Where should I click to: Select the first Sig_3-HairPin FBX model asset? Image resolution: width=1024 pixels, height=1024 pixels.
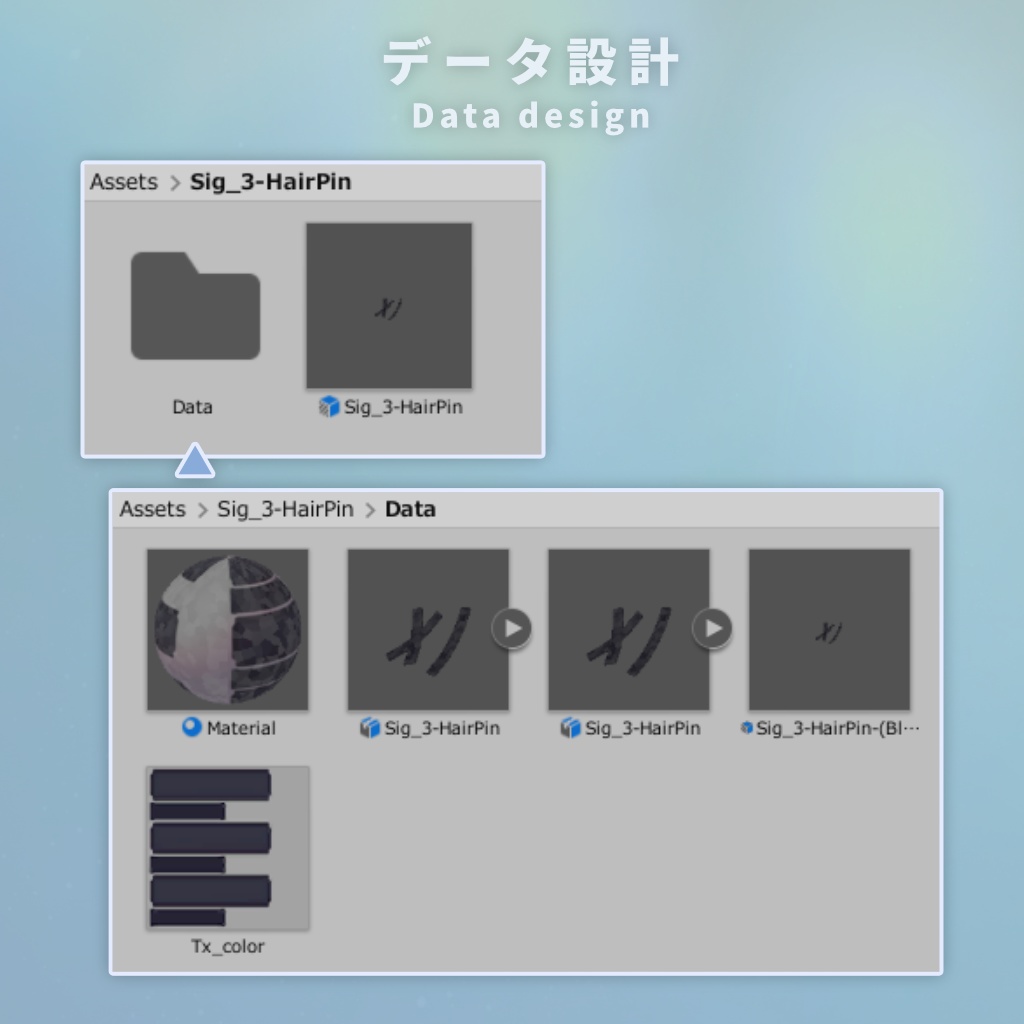[427, 628]
